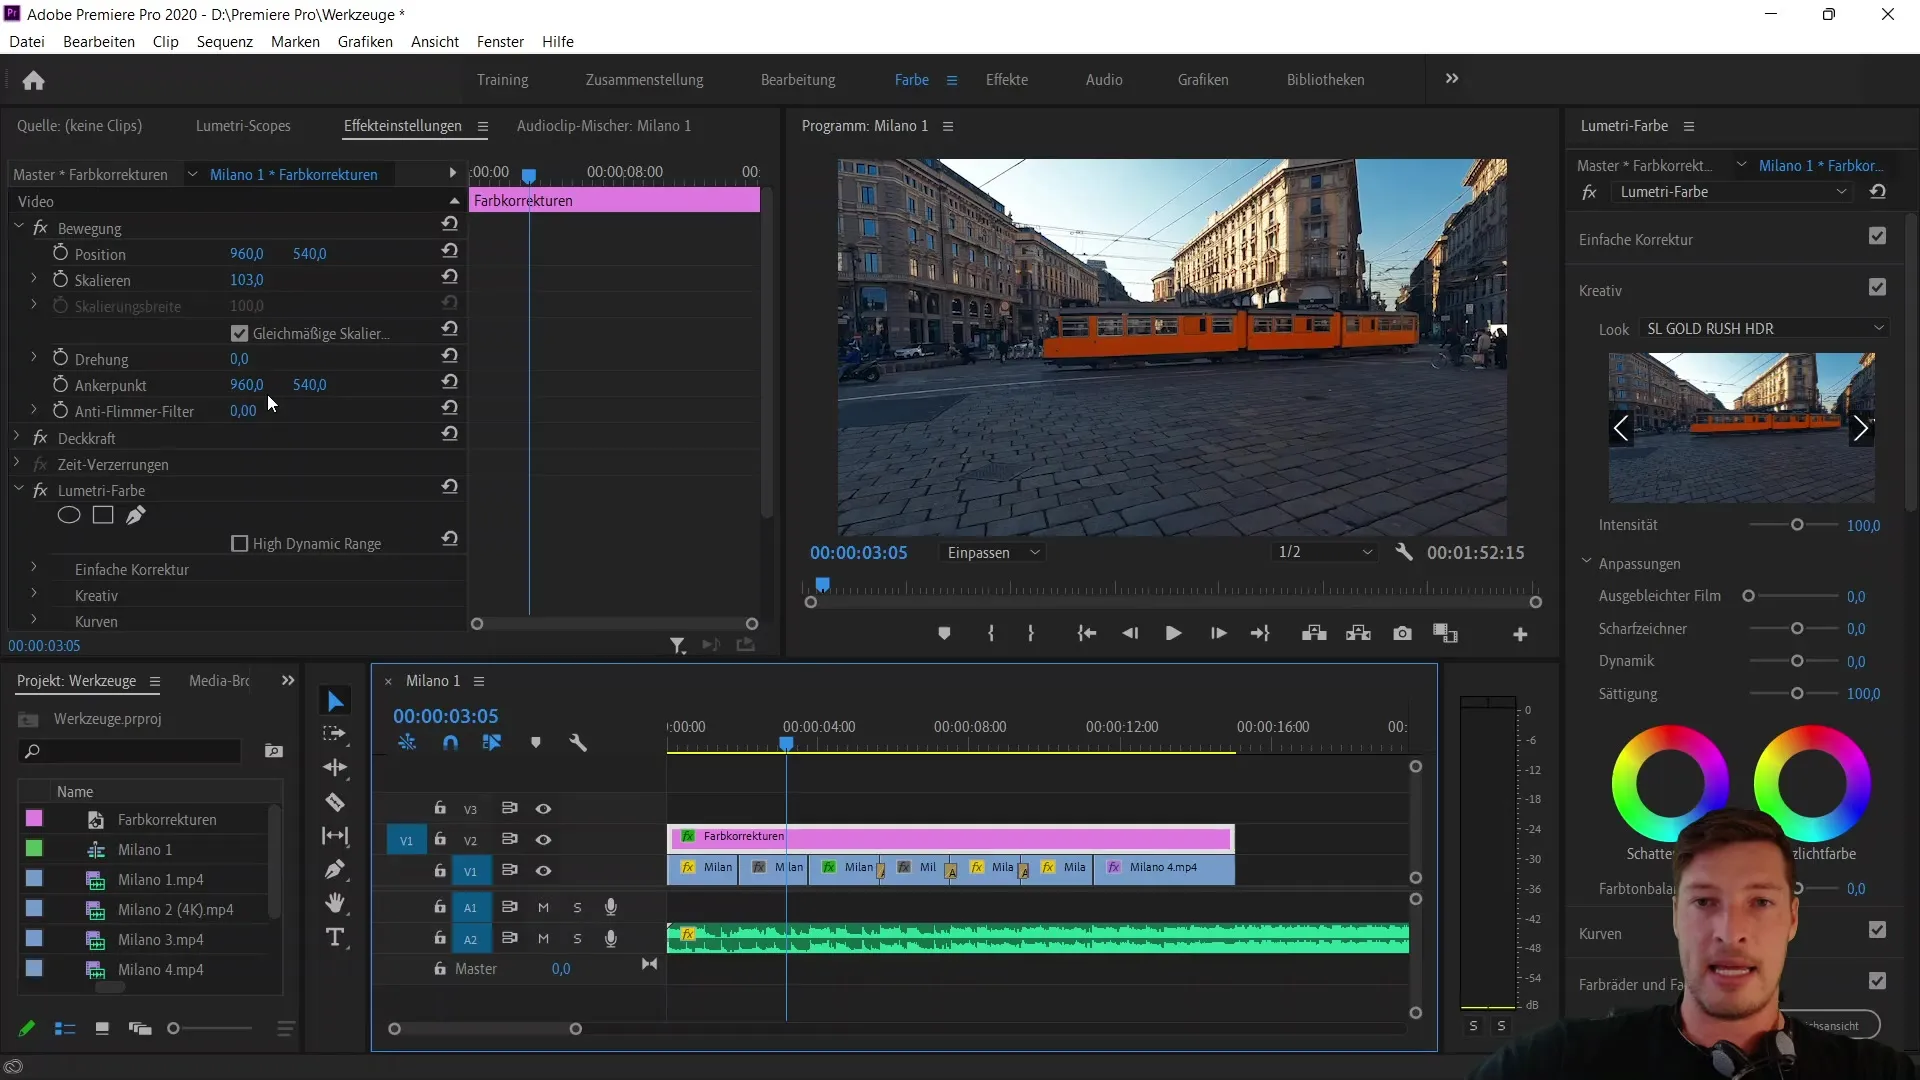Toggle Kurven section checkbox
This screenshot has height=1080, width=1920.
(x=1877, y=930)
